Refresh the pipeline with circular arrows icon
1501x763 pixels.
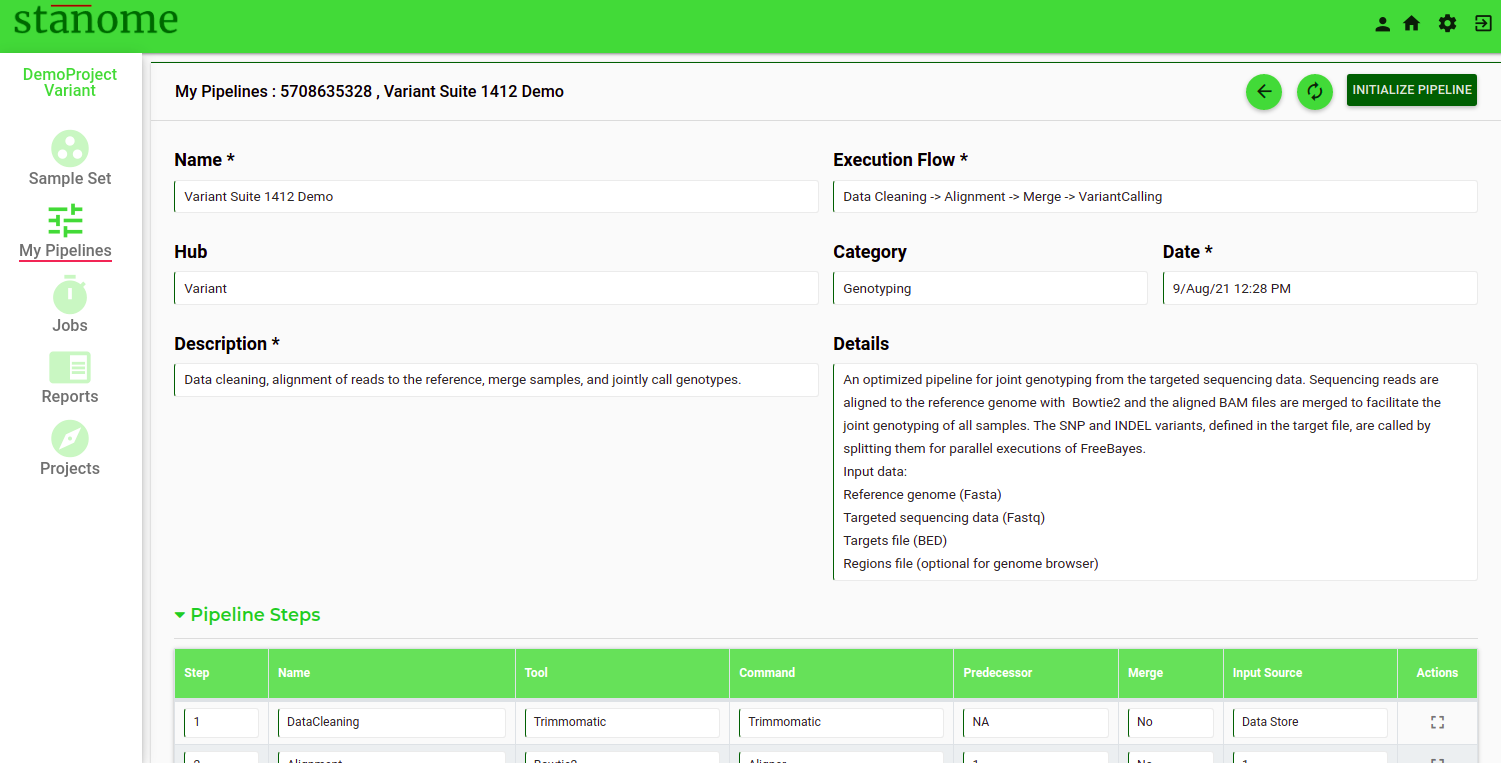click(1315, 92)
